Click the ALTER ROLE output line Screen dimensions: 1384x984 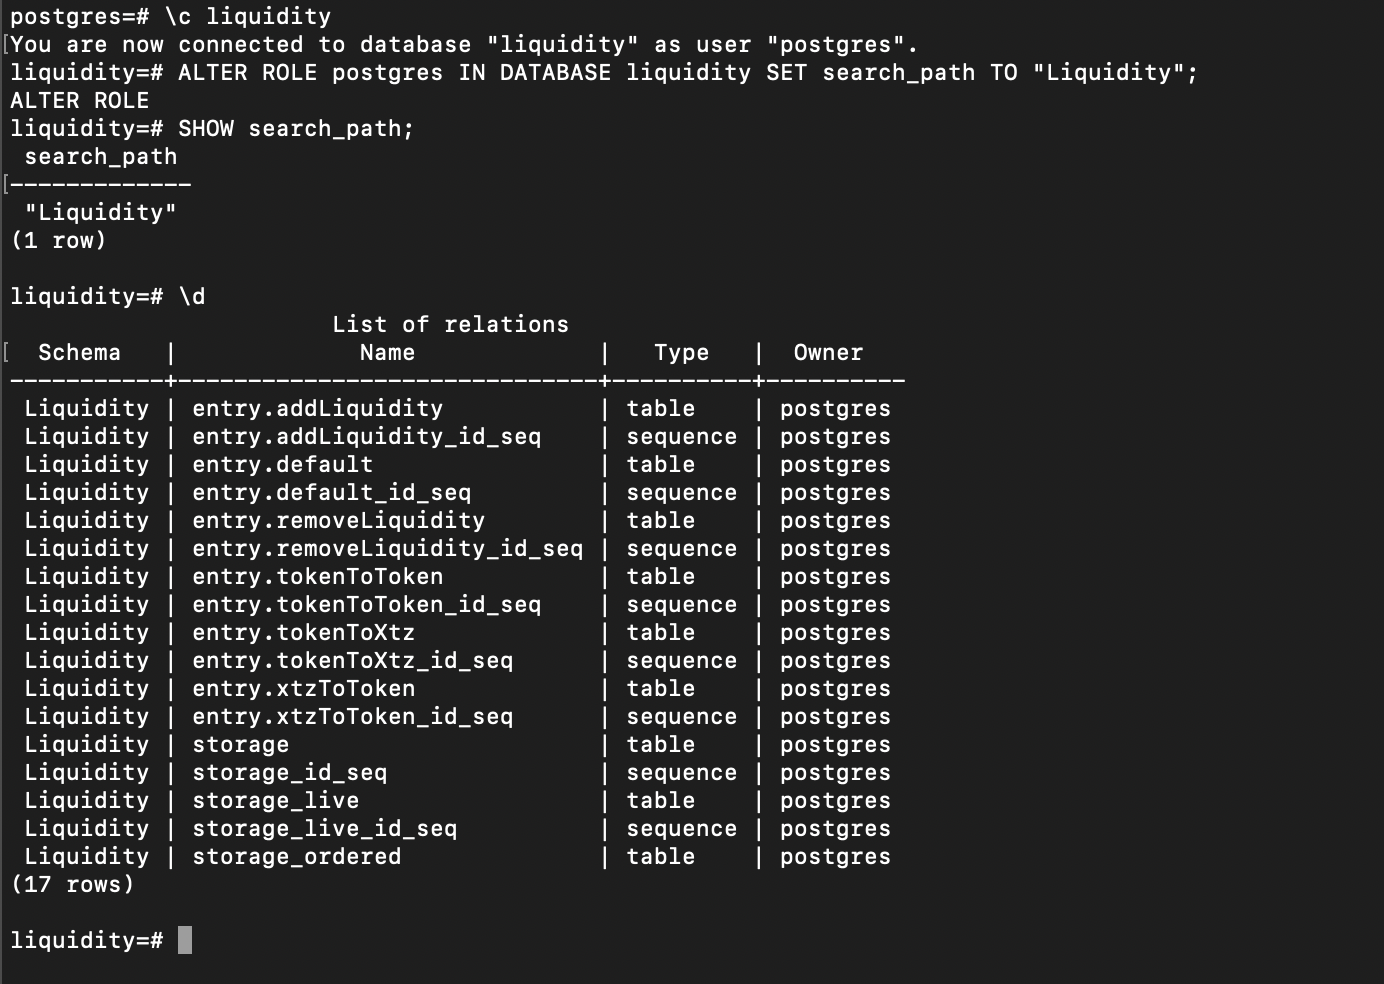(x=79, y=101)
